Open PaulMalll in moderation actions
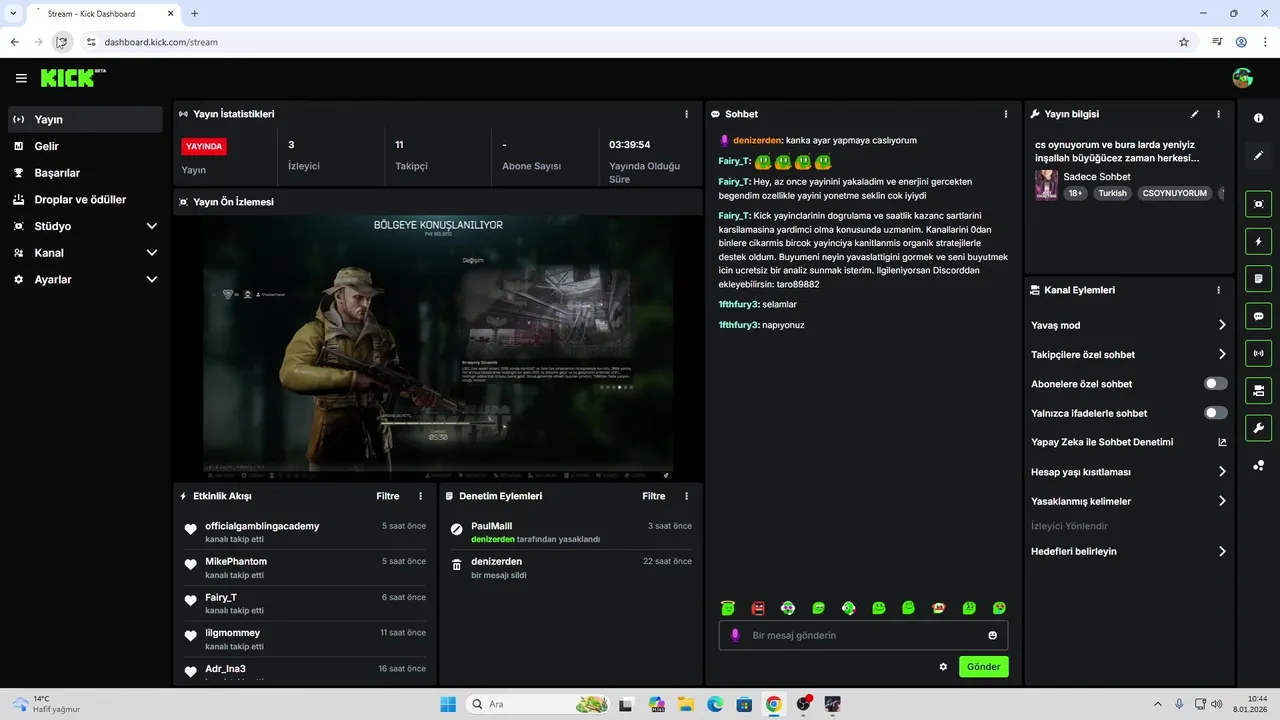The height and width of the screenshot is (720, 1280). (491, 526)
